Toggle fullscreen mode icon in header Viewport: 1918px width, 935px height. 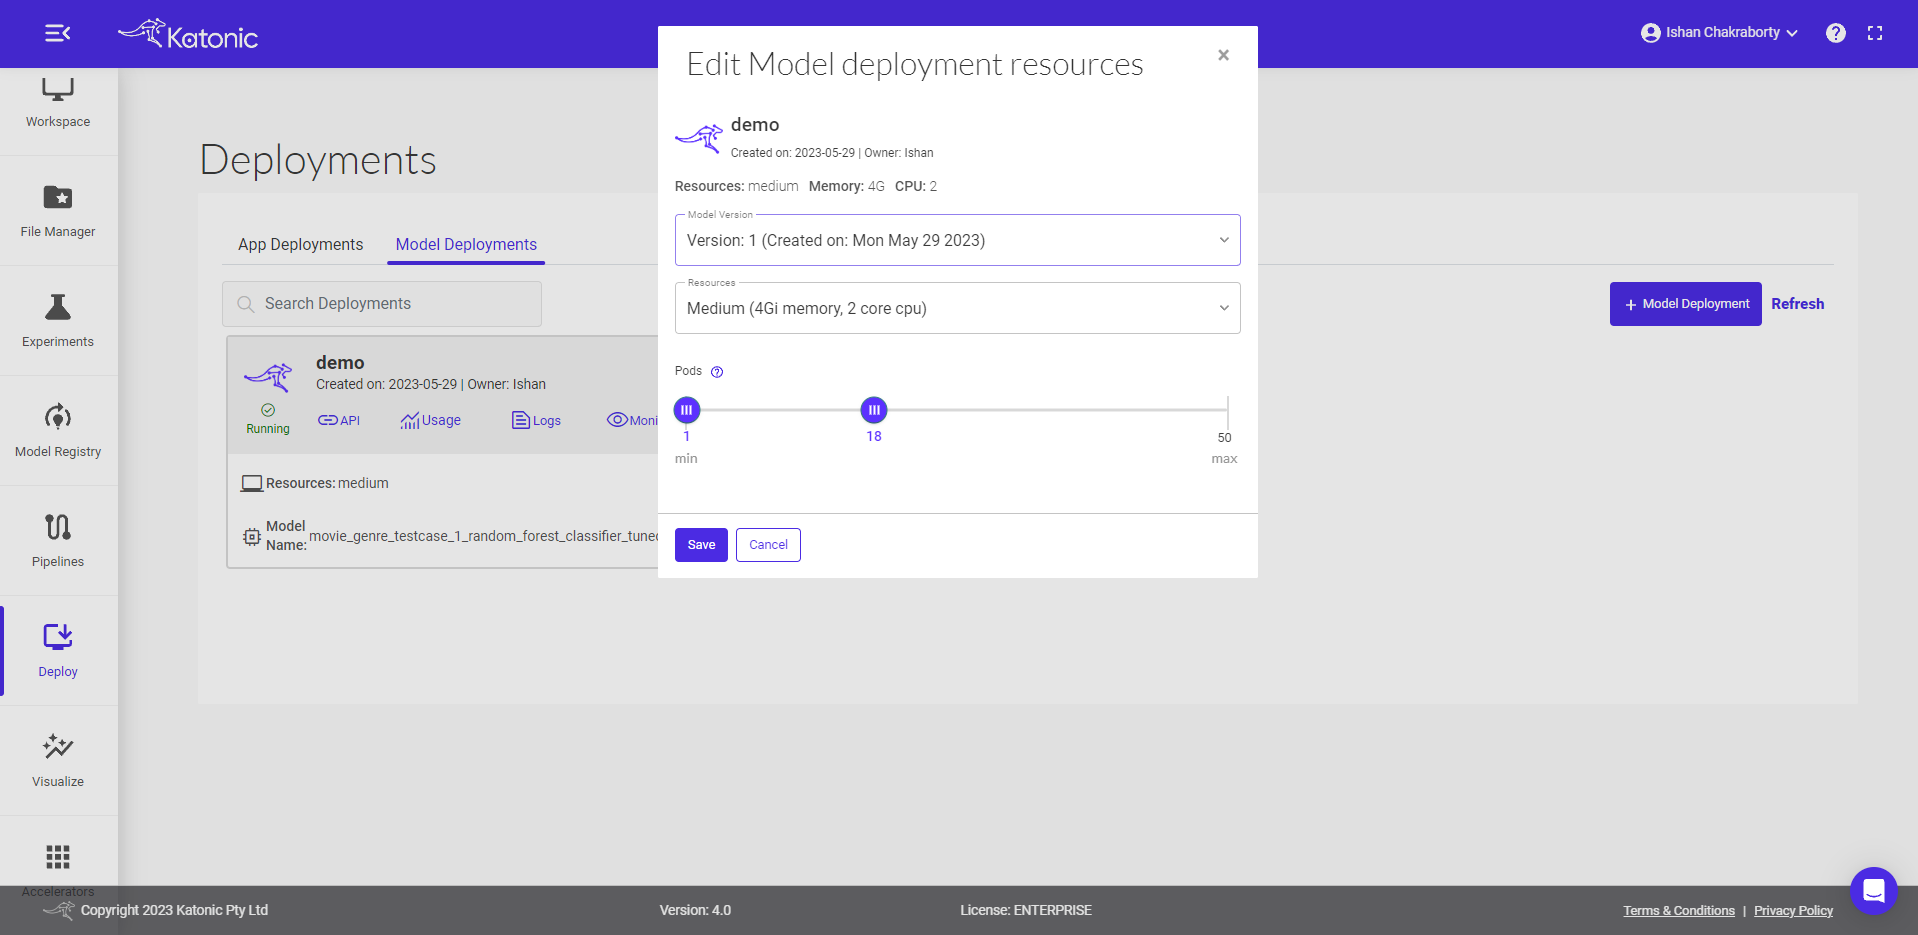[1875, 33]
